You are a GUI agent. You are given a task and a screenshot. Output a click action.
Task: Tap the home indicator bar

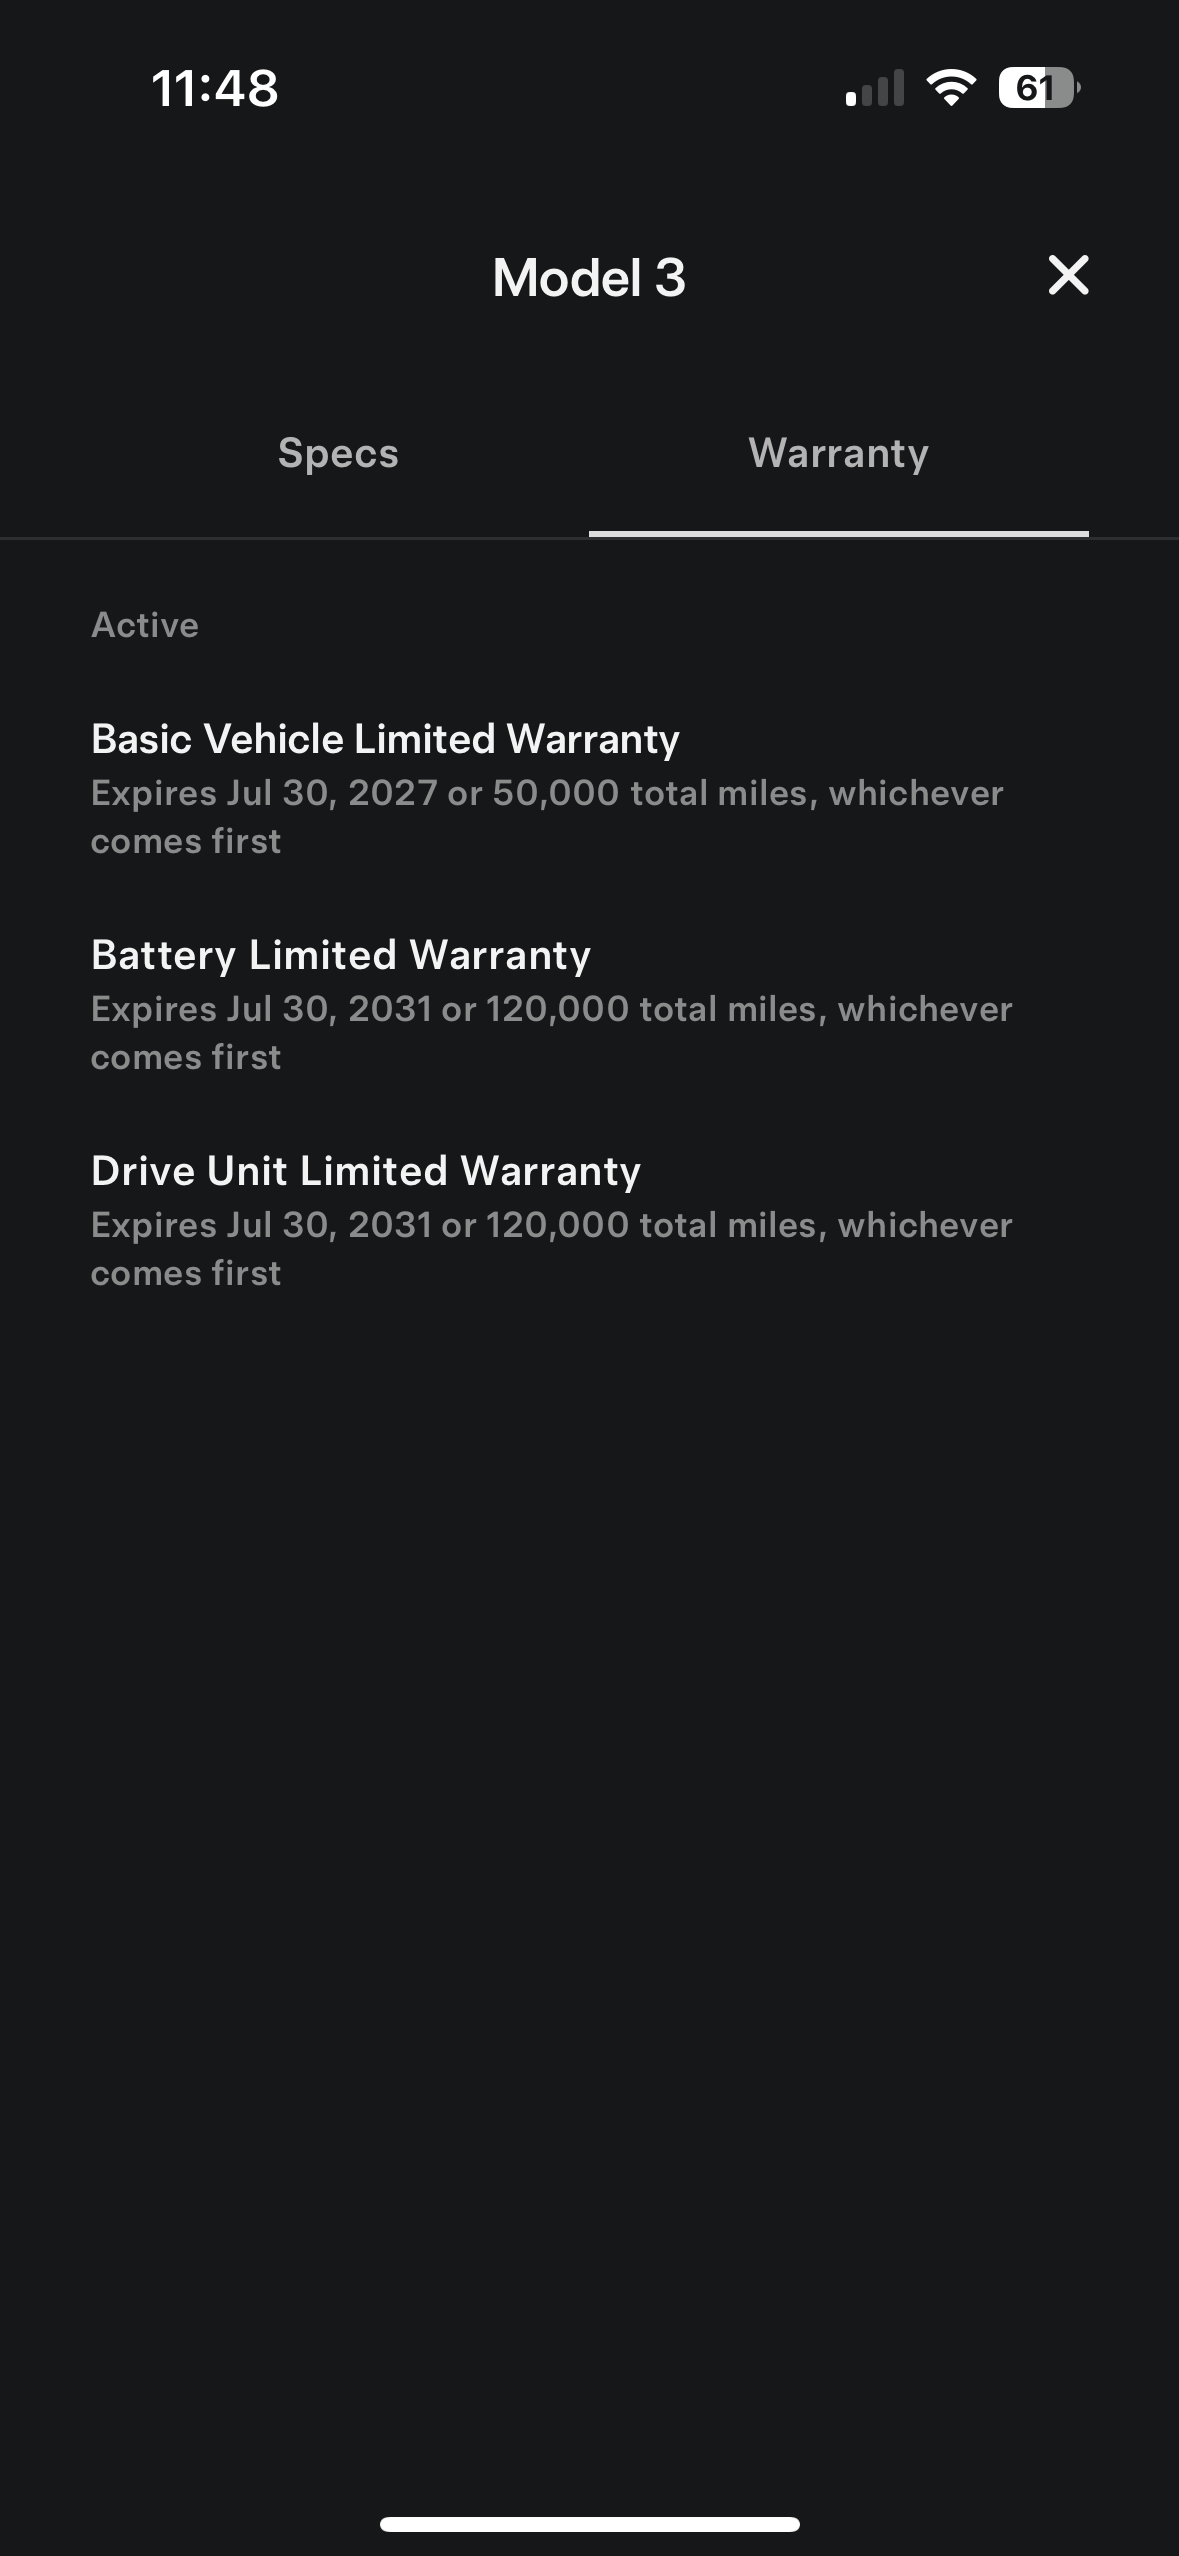coord(589,2524)
